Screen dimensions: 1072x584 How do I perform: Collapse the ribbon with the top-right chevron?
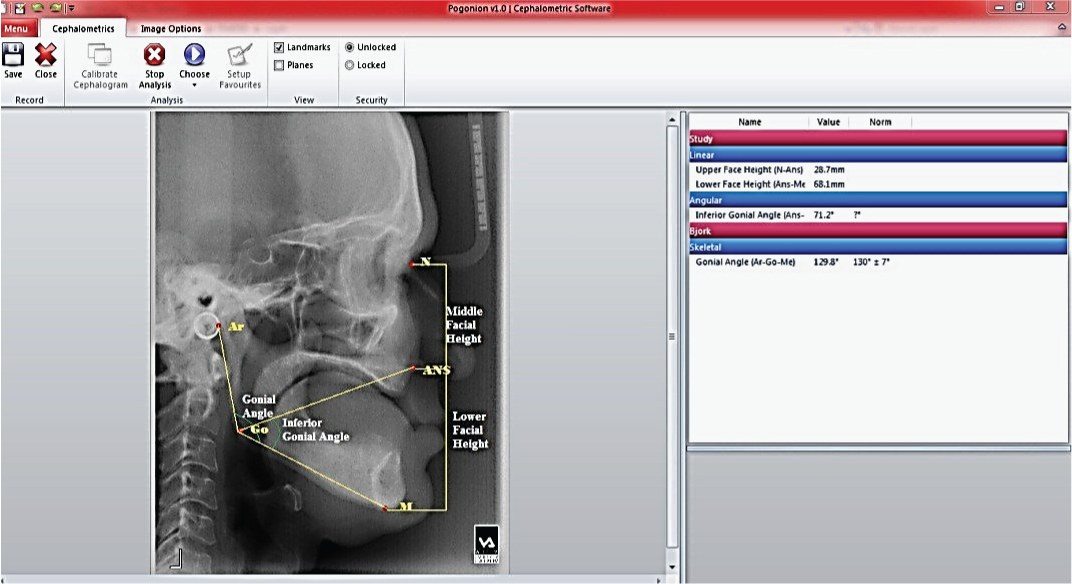coord(1061,28)
